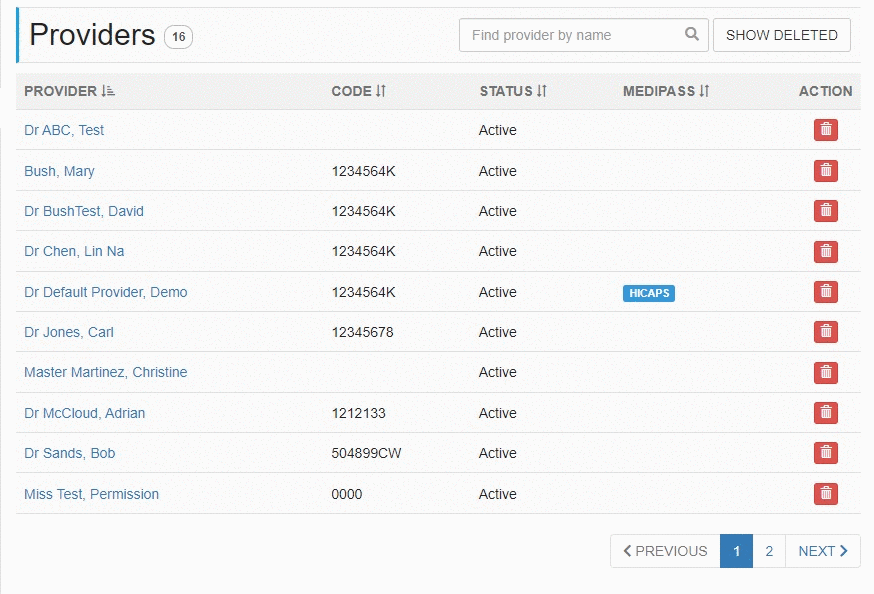Go to page 2
This screenshot has height=594, width=874.
pyautogui.click(x=769, y=551)
